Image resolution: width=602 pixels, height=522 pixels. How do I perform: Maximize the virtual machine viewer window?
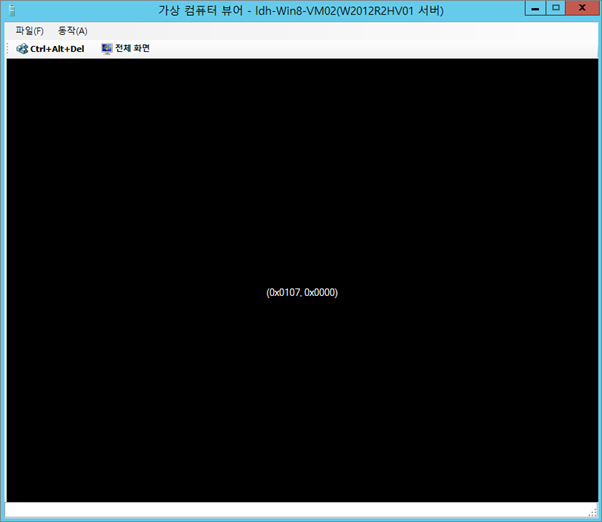(556, 8)
